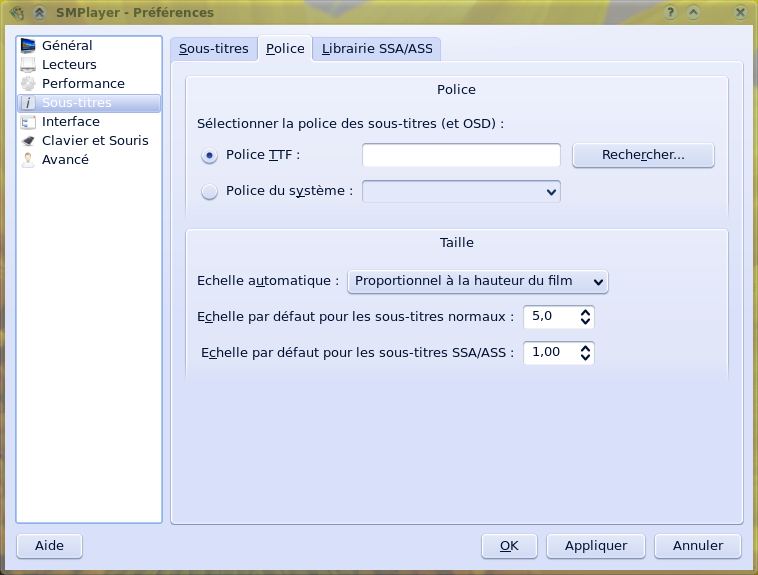Click the Annuler button

point(697,546)
